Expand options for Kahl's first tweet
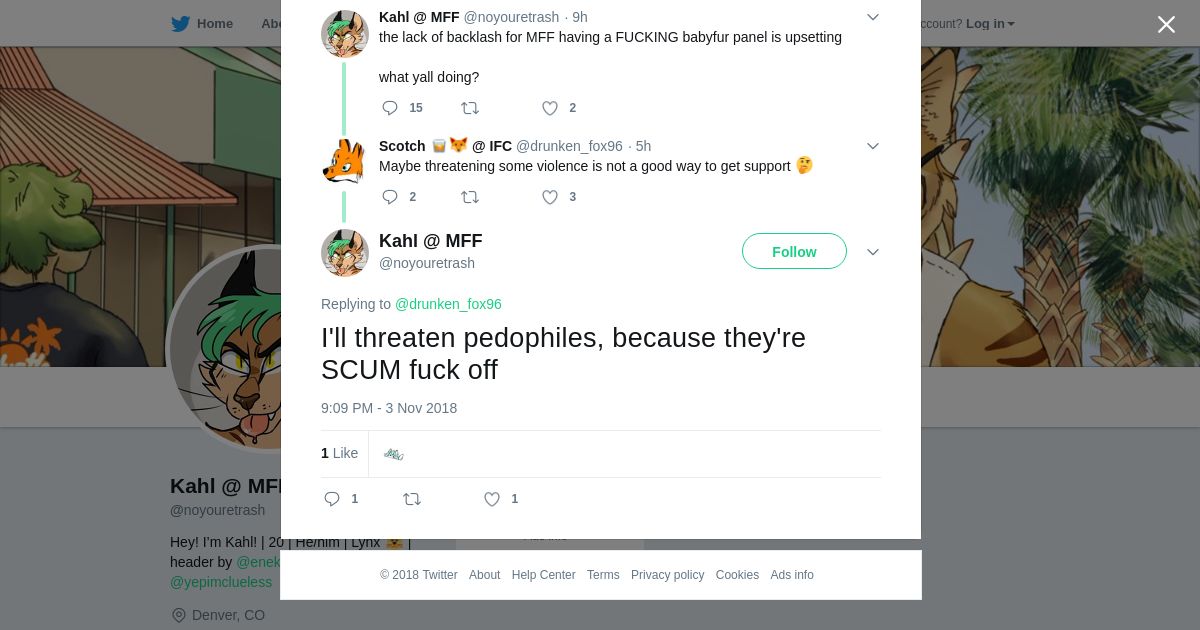The image size is (1200, 630). pyautogui.click(x=872, y=17)
